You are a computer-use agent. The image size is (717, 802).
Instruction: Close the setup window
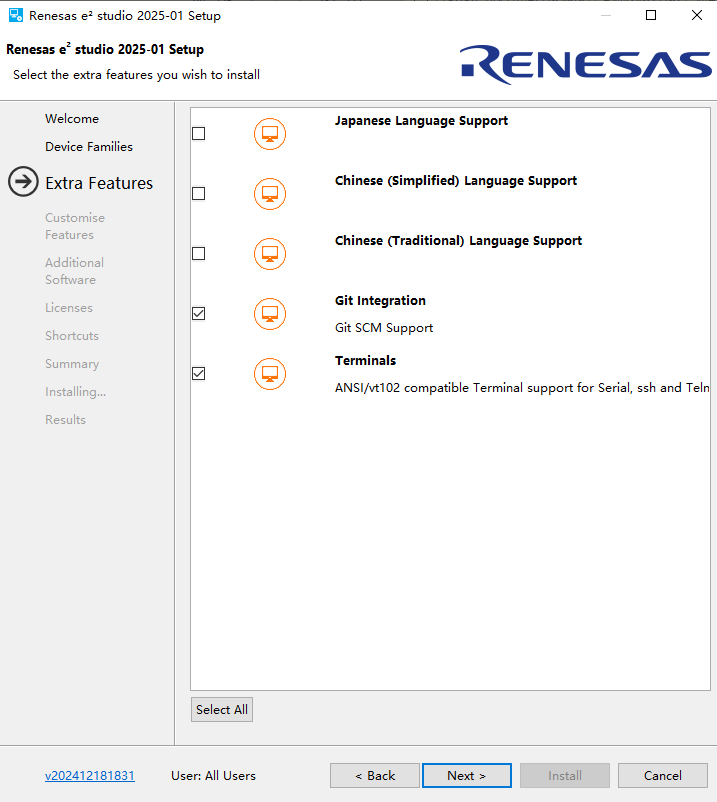(697, 15)
